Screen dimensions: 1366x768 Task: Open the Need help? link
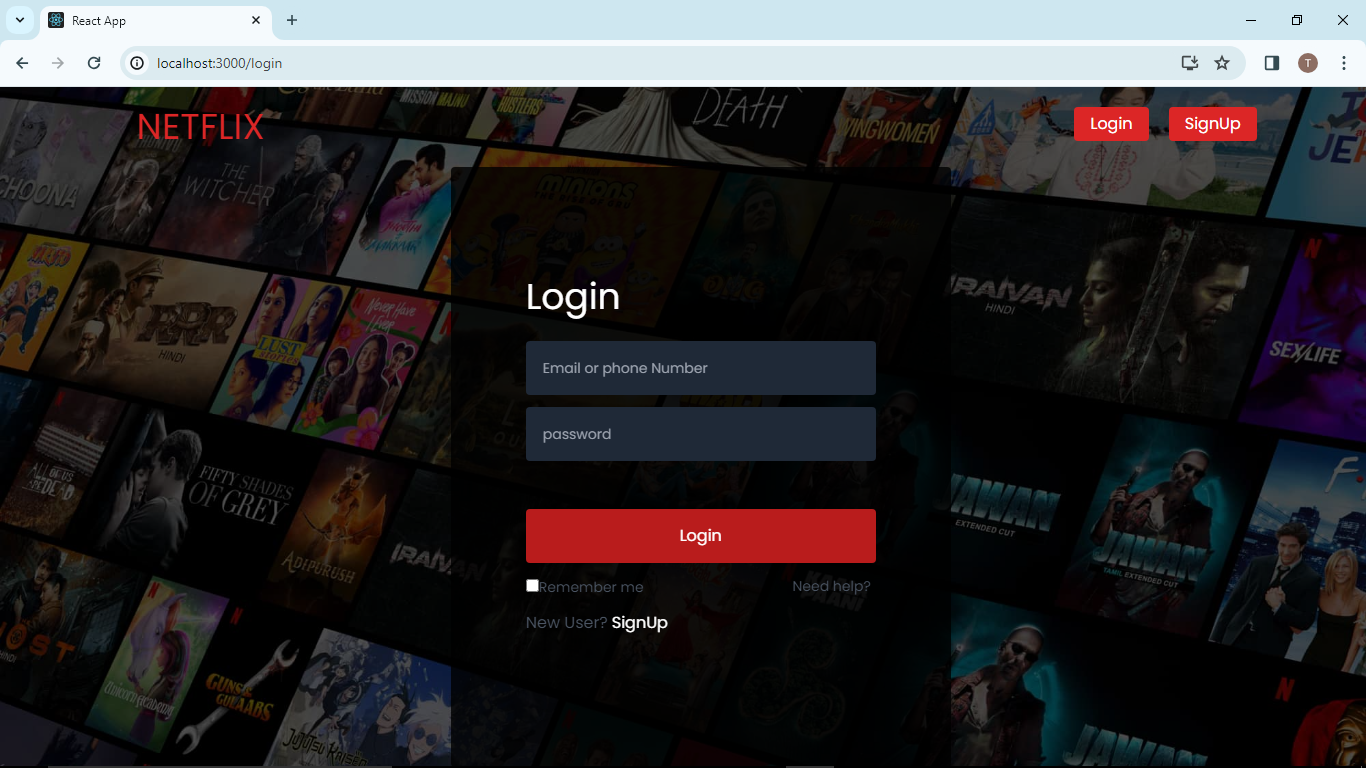[831, 586]
